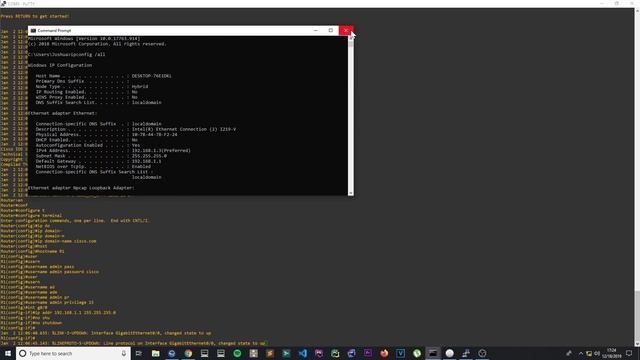Click the microphone icon in search box

tap(124, 353)
